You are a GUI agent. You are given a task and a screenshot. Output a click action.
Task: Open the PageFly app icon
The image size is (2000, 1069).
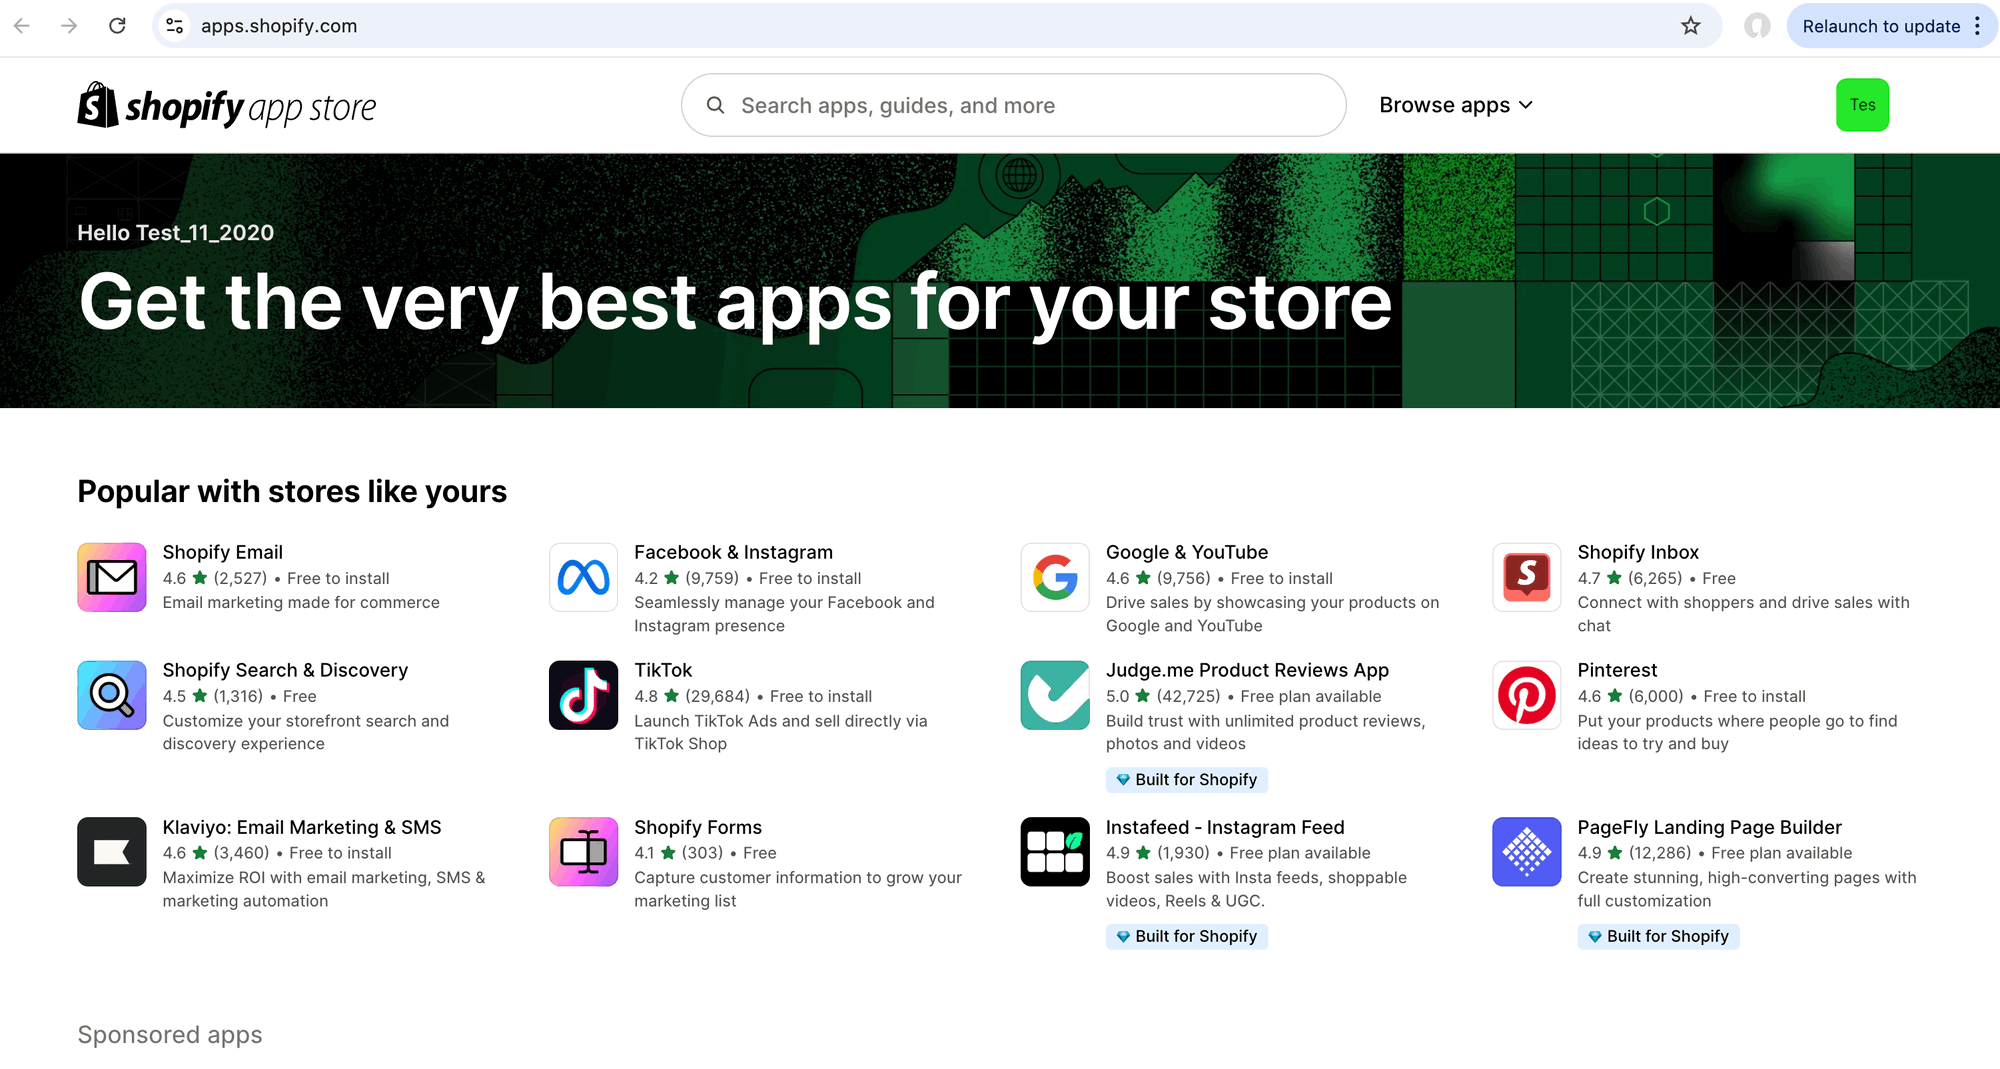click(1527, 852)
